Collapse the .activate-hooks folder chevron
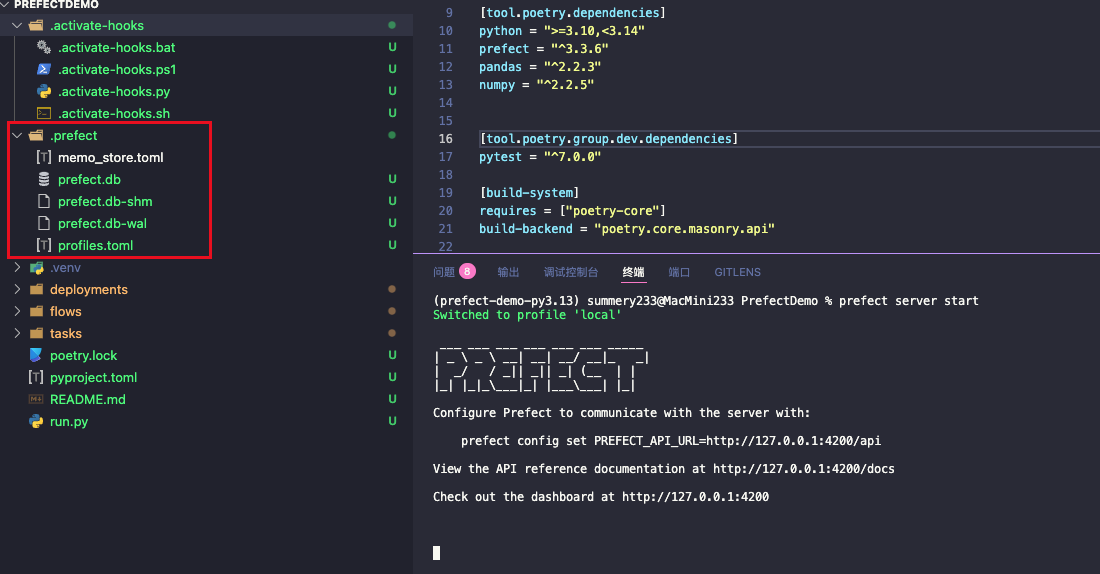Viewport: 1100px width, 574px height. tap(17, 25)
